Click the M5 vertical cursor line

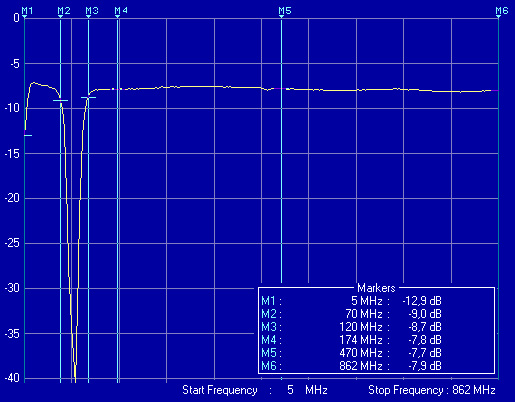(x=281, y=150)
